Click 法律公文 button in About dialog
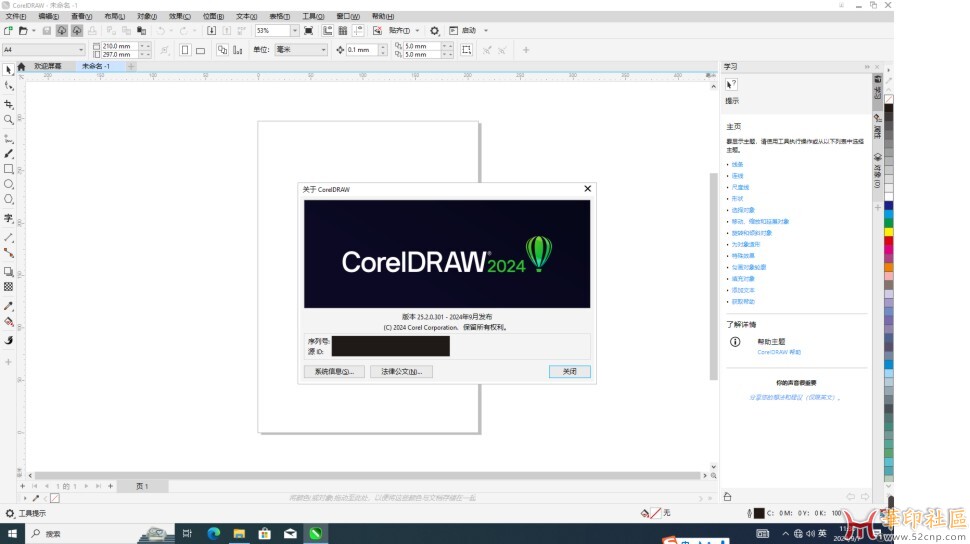Viewport: 970px width, 544px height. tap(401, 371)
